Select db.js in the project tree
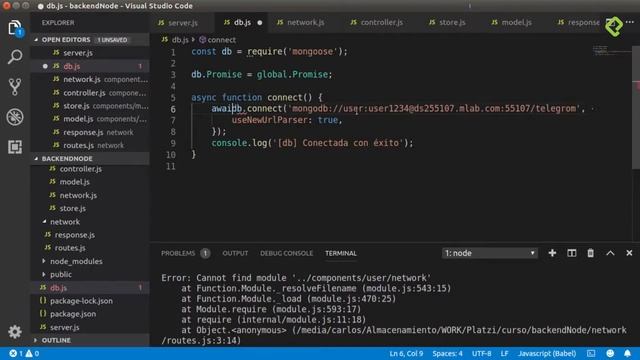Image resolution: width=640 pixels, height=360 pixels. coord(90,288)
